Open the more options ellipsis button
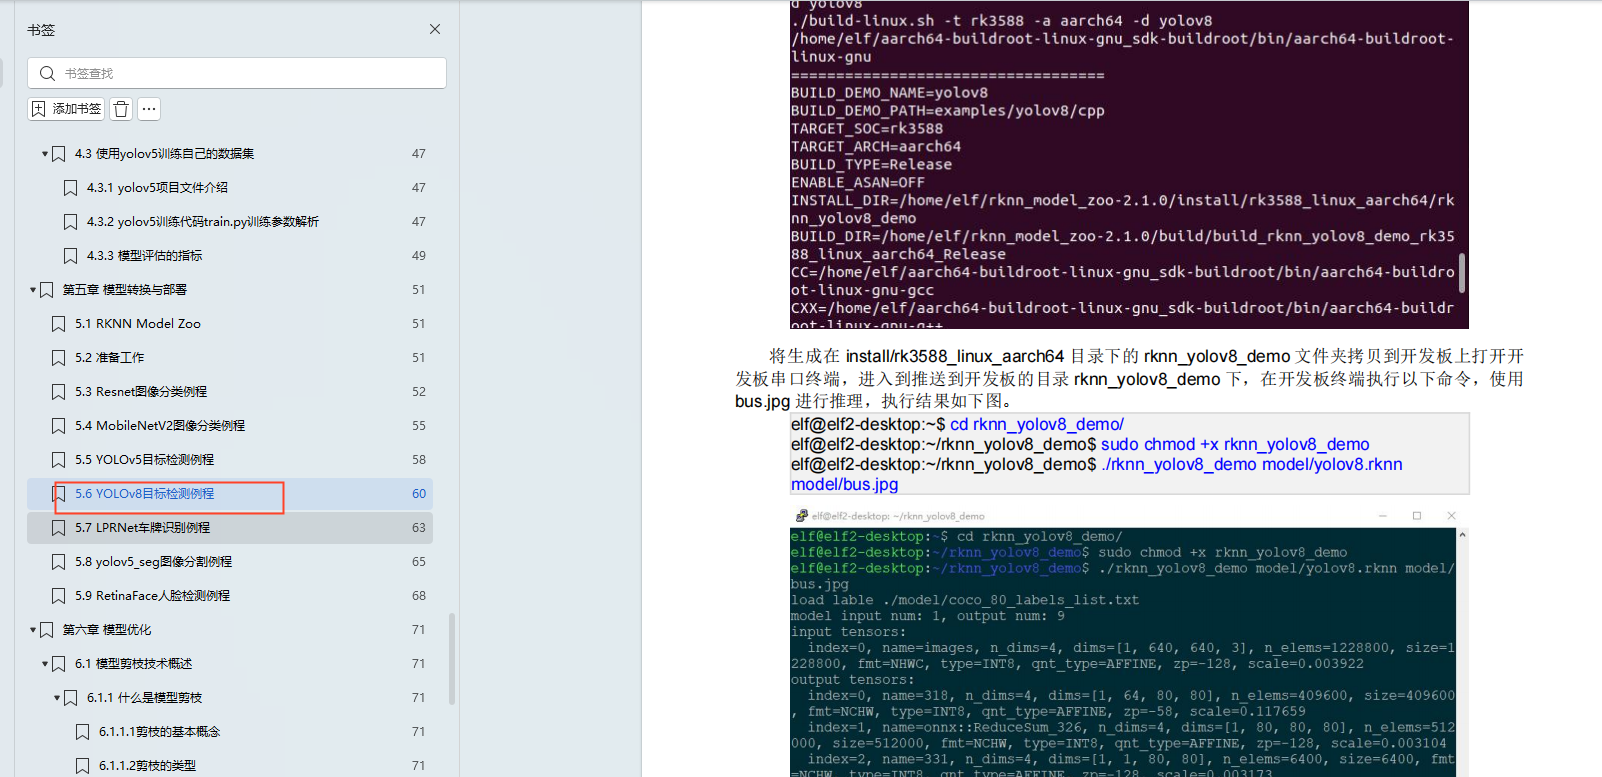Image resolution: width=1602 pixels, height=777 pixels. pyautogui.click(x=149, y=109)
